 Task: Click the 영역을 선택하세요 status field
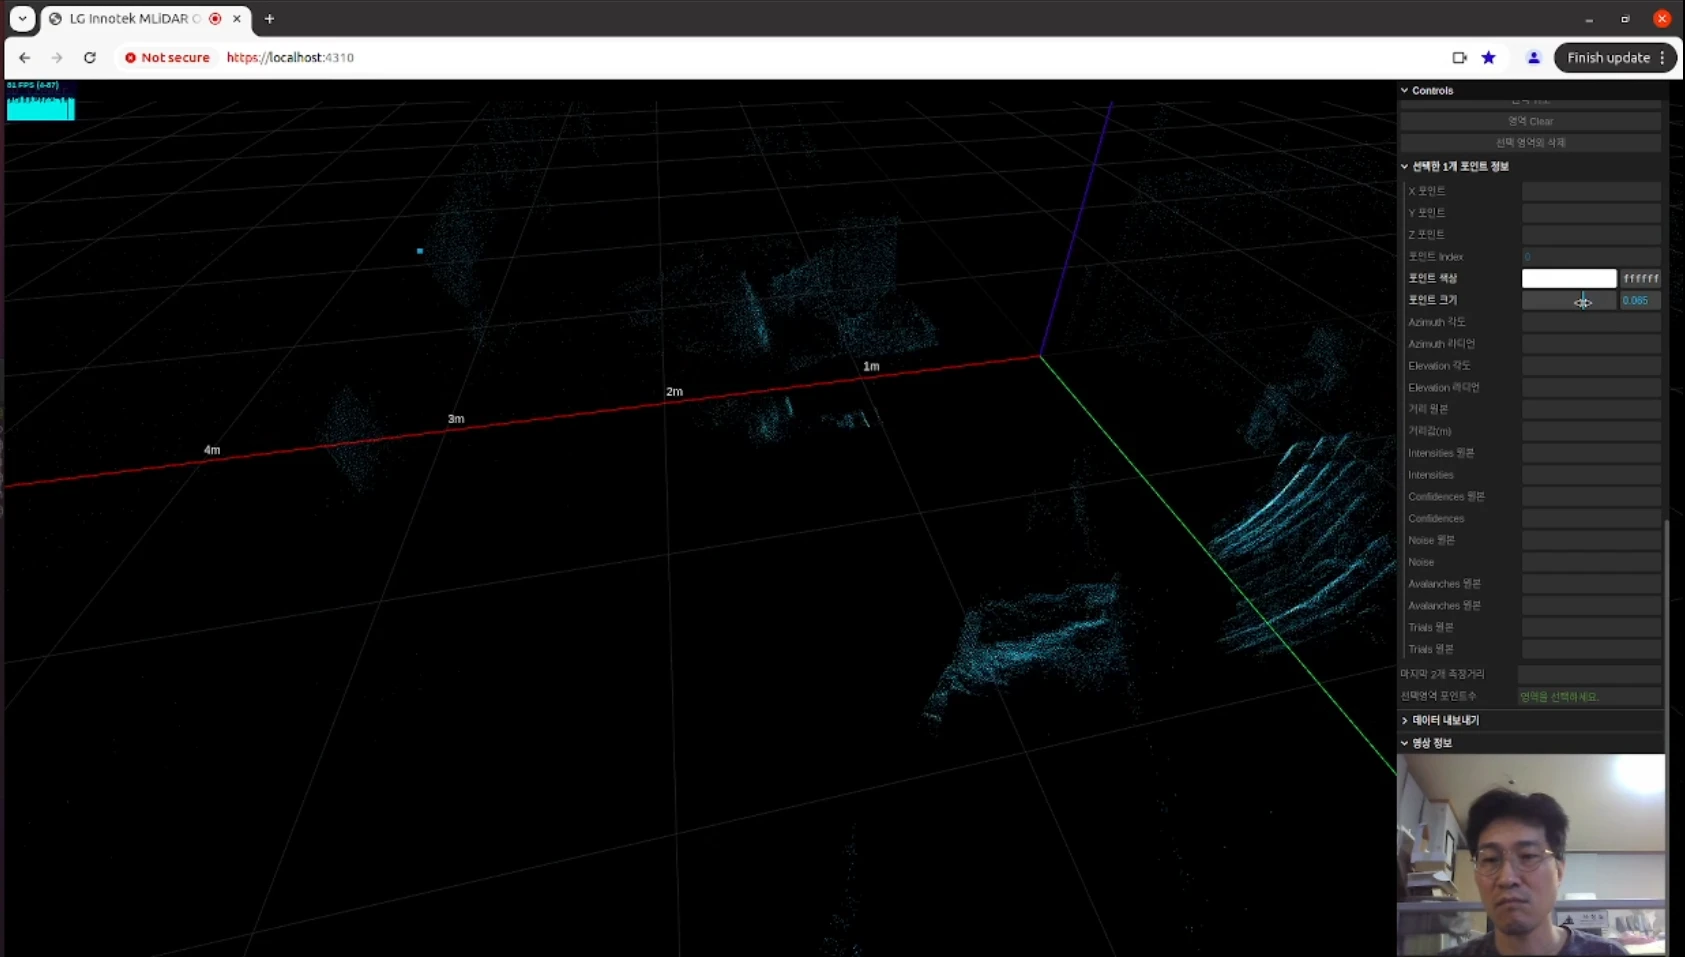[1589, 696]
